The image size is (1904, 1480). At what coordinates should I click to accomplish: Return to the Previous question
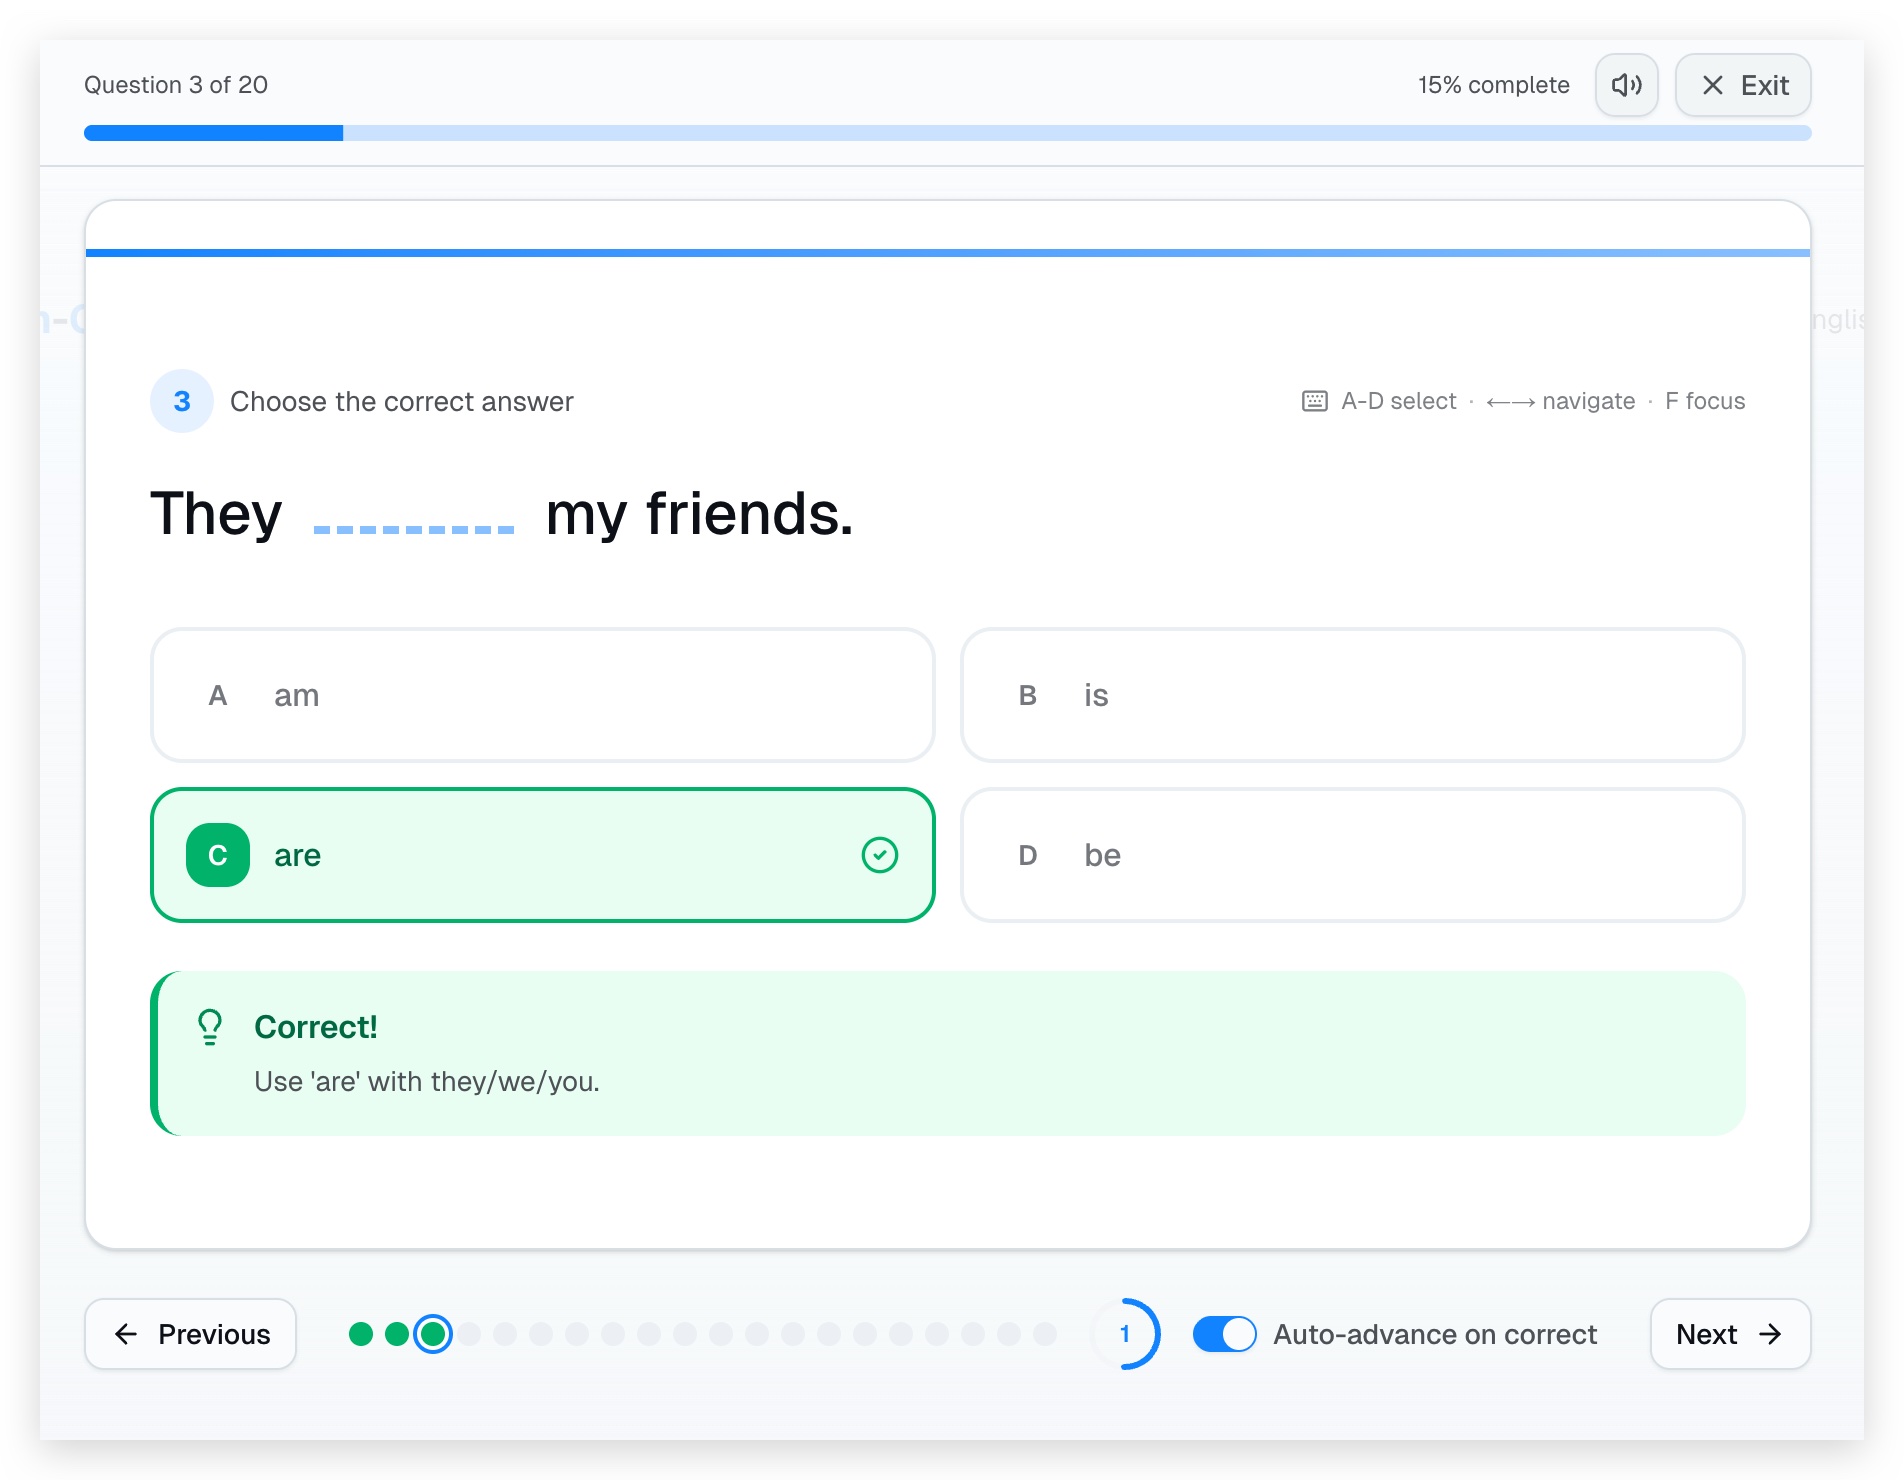pos(190,1334)
